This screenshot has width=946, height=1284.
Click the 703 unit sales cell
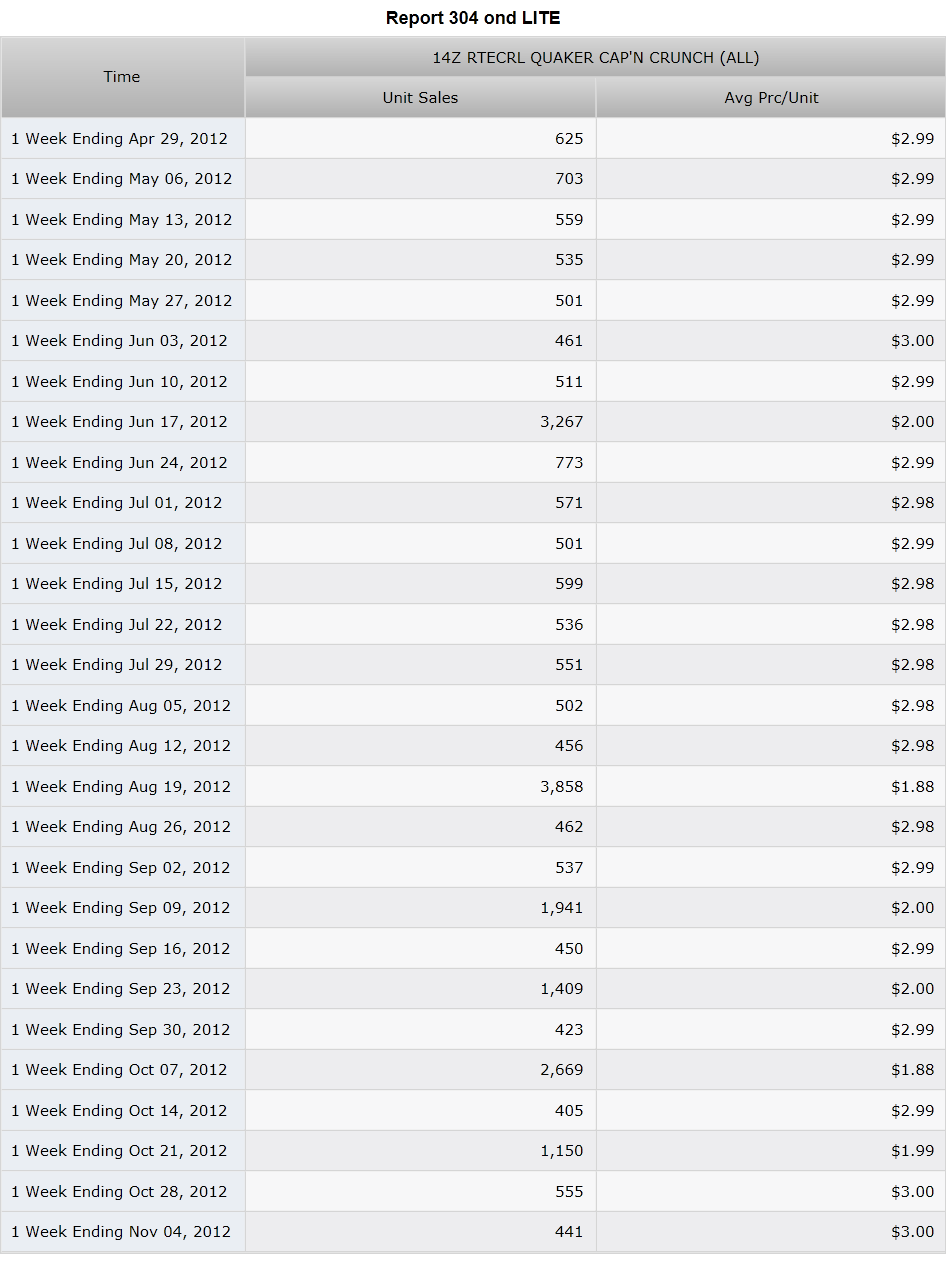(420, 179)
